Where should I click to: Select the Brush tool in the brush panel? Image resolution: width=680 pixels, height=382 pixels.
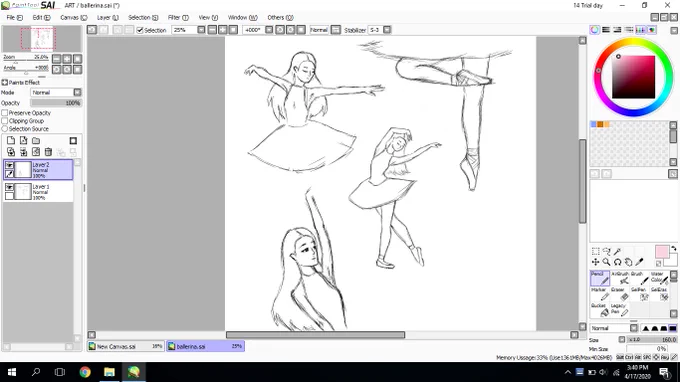coord(640,278)
